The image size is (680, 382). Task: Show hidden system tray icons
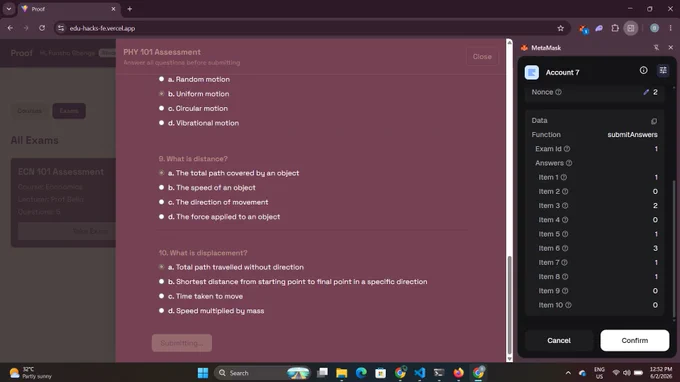tap(568, 373)
